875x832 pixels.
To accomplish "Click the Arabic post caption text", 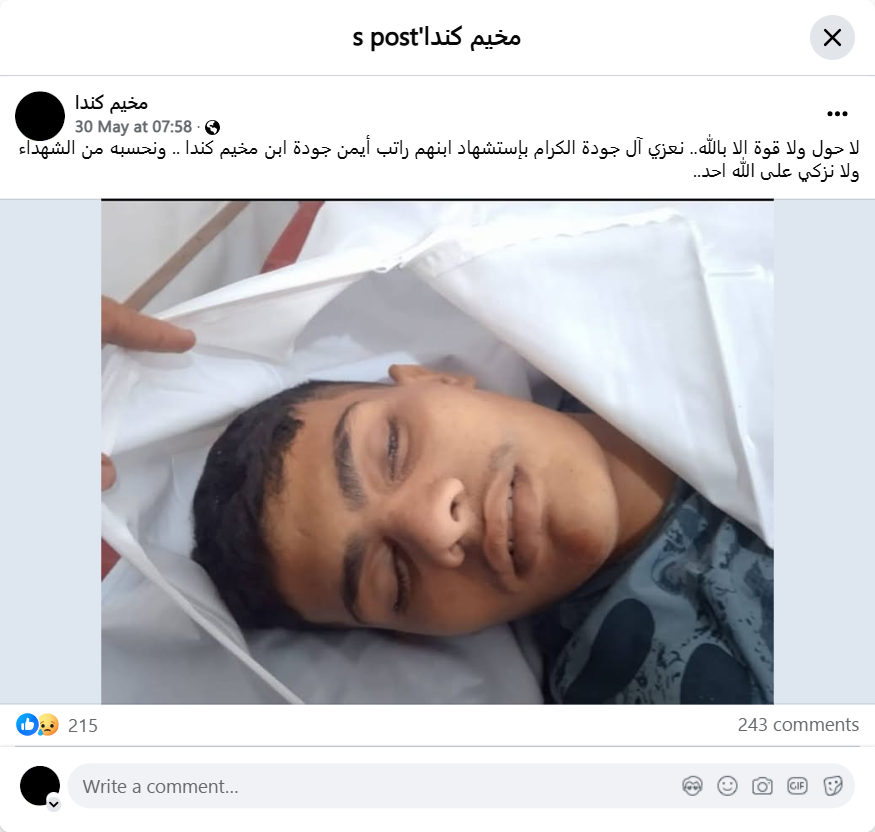I will point(439,160).
